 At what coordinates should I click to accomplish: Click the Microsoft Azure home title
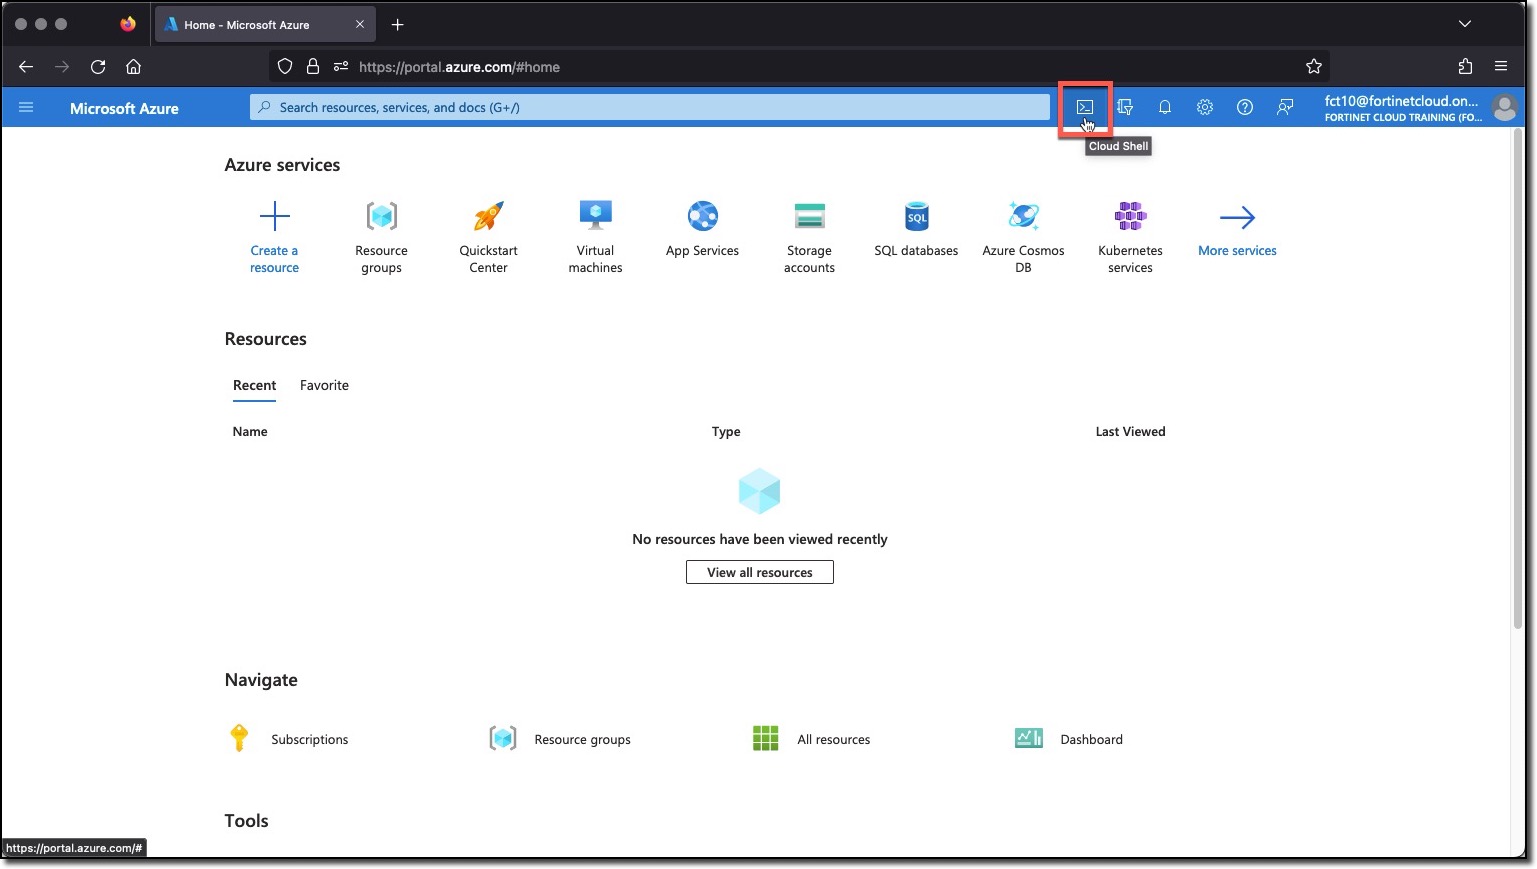[x=124, y=108]
